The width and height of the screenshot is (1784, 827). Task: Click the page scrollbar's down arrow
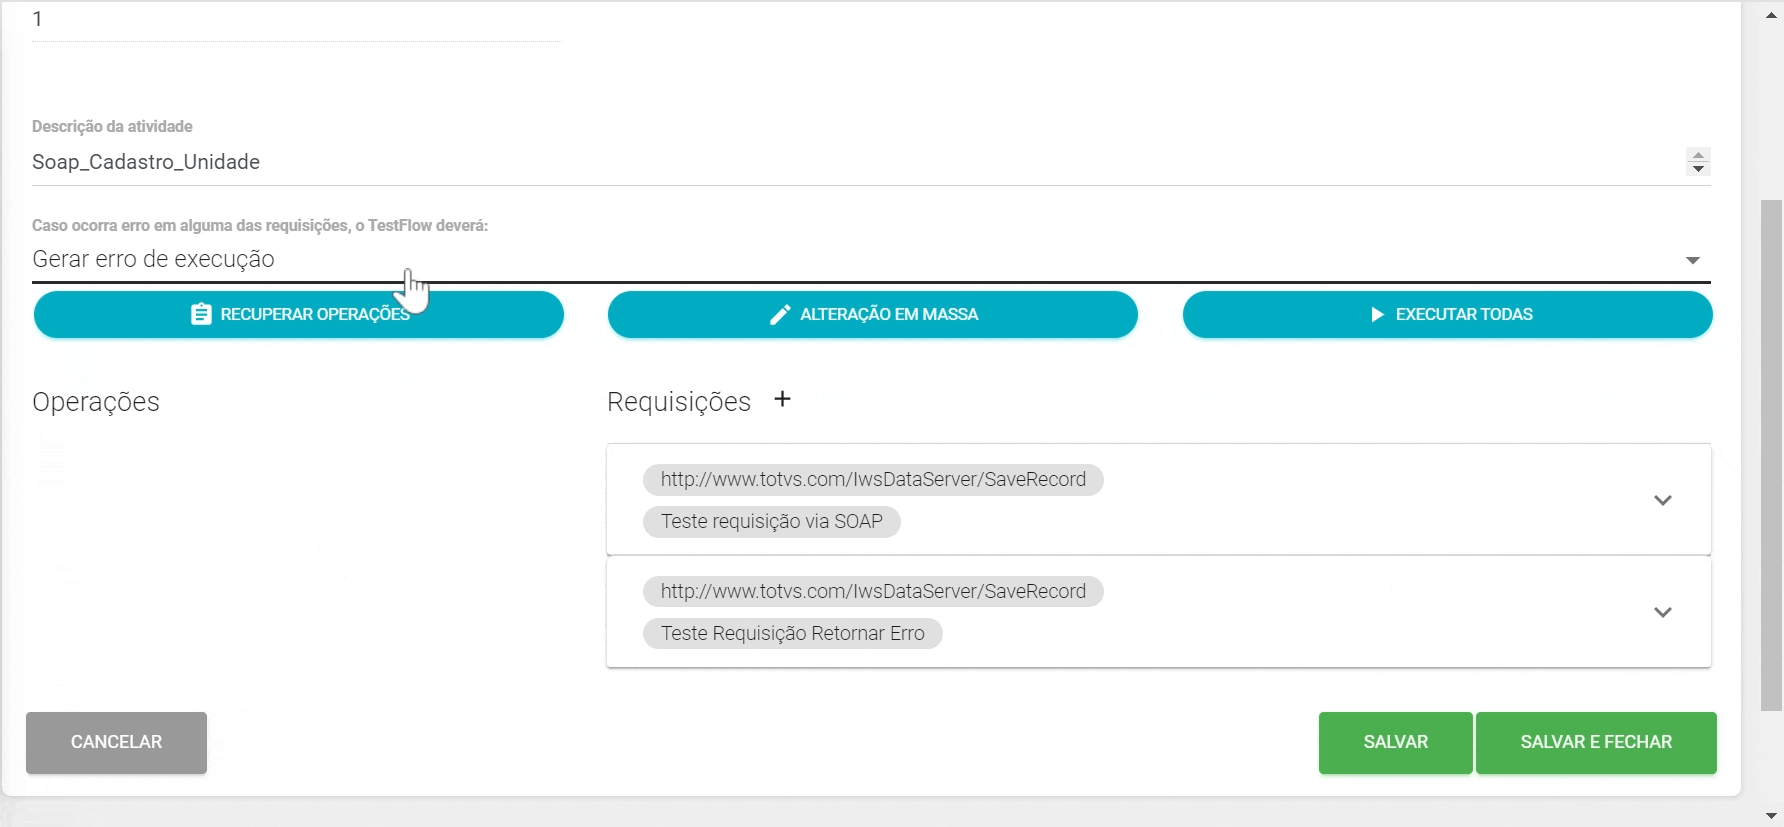(1771, 816)
